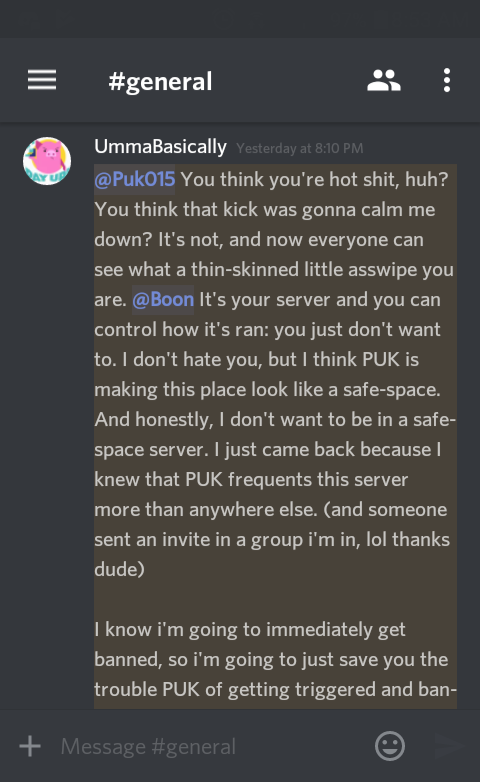Tap the word "dude)" in the message

(x=119, y=570)
